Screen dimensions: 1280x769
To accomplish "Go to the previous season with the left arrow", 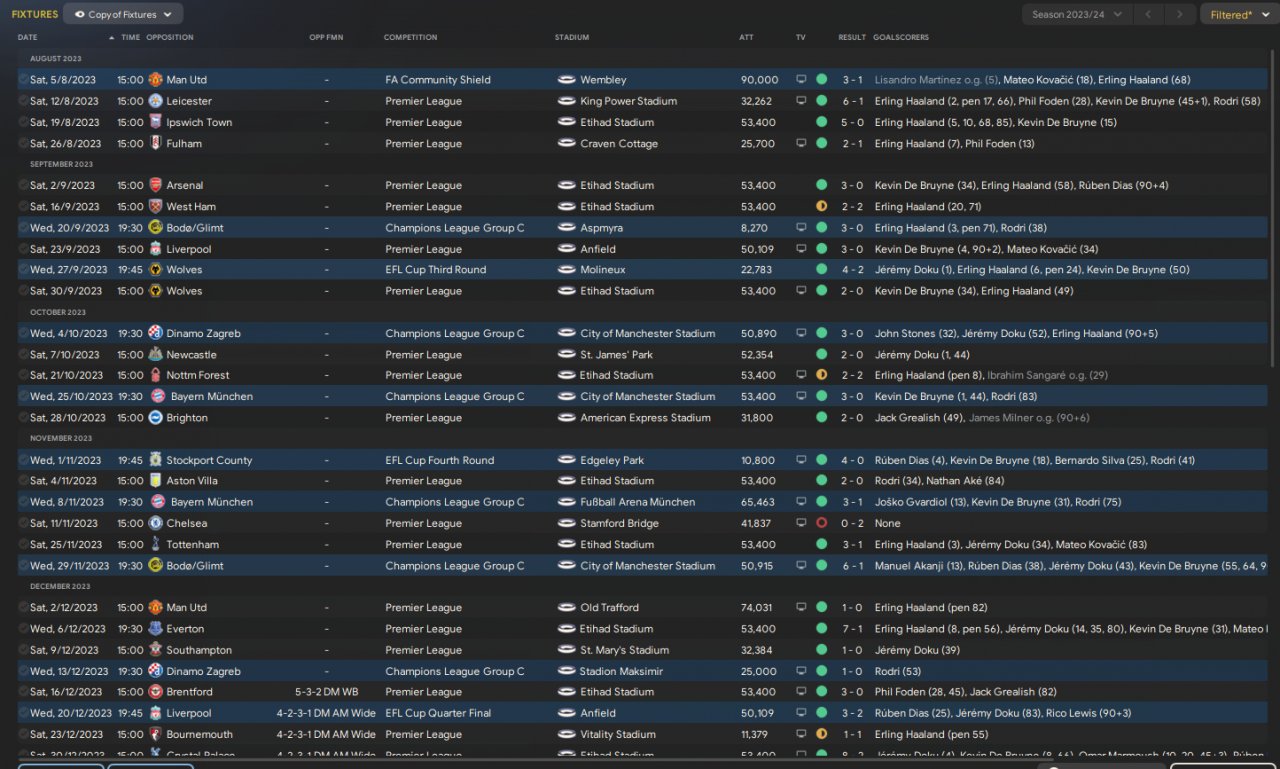I will pos(1150,14).
